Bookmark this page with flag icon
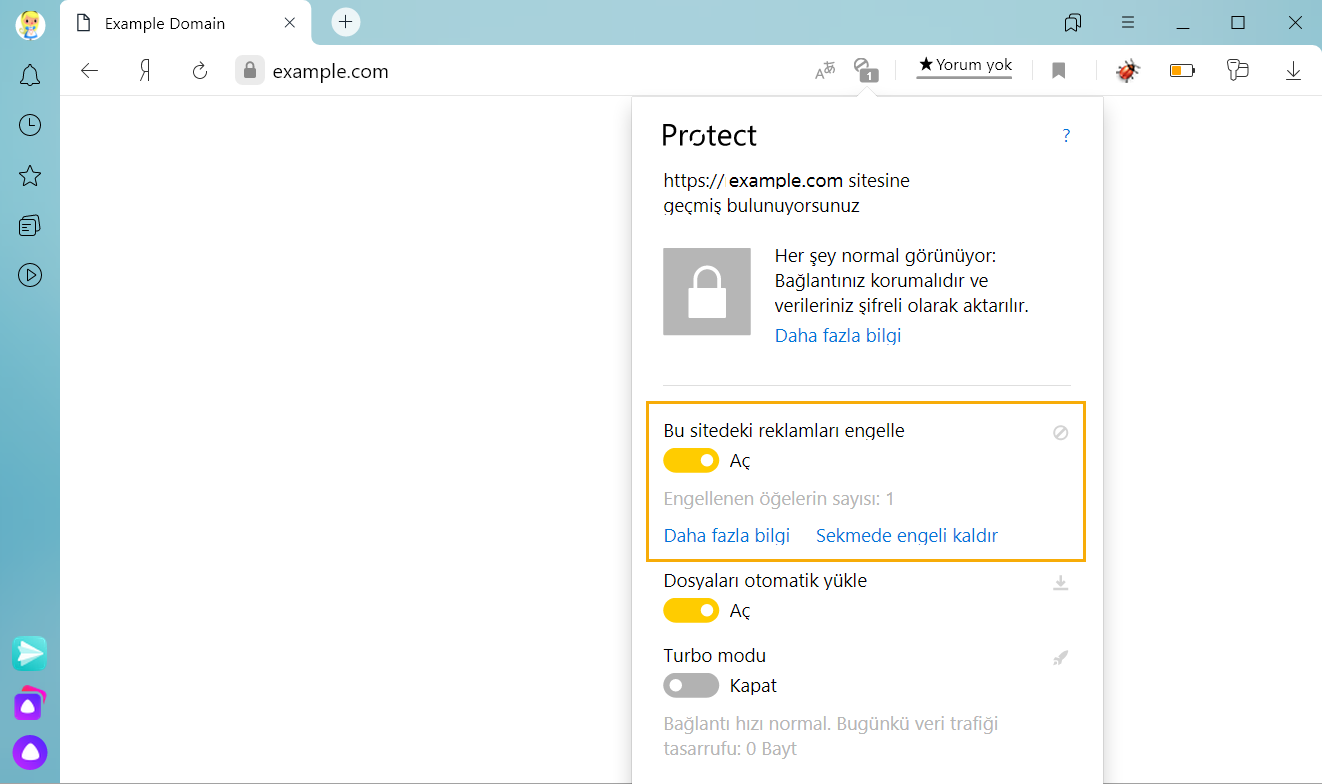Screen dimensions: 1322x784 point(1058,71)
